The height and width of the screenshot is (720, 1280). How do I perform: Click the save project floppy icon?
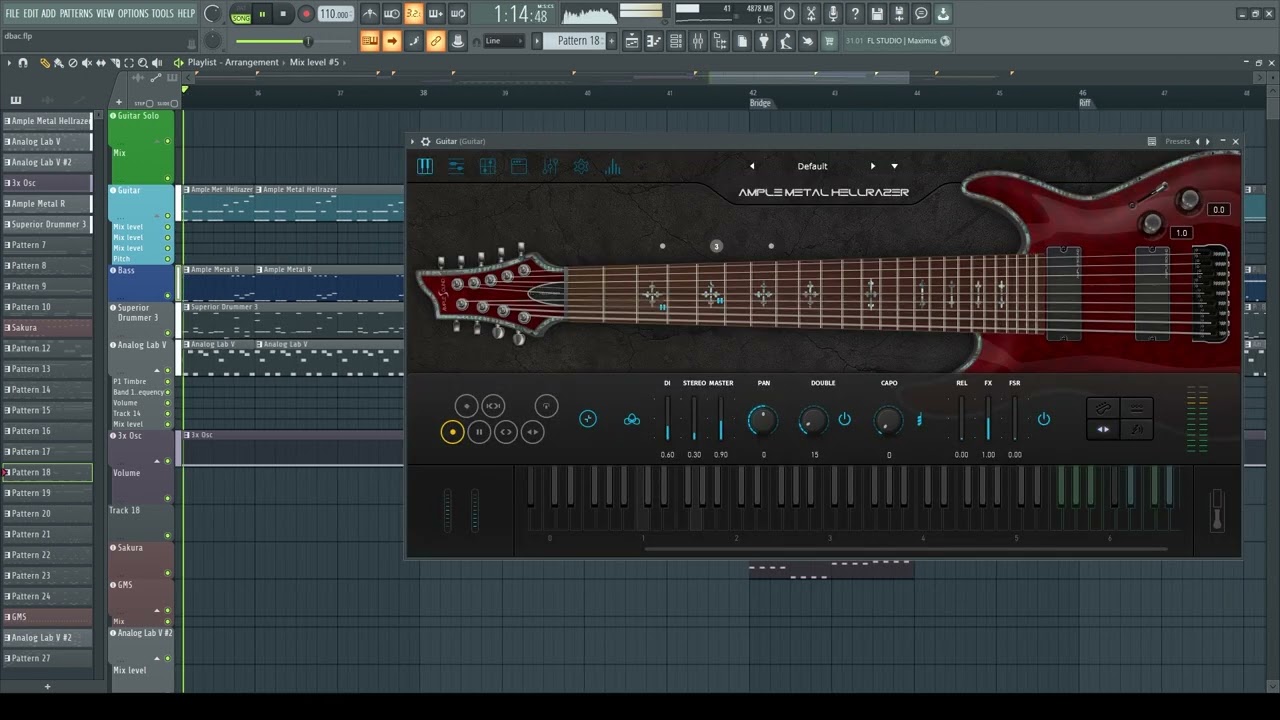(877, 14)
